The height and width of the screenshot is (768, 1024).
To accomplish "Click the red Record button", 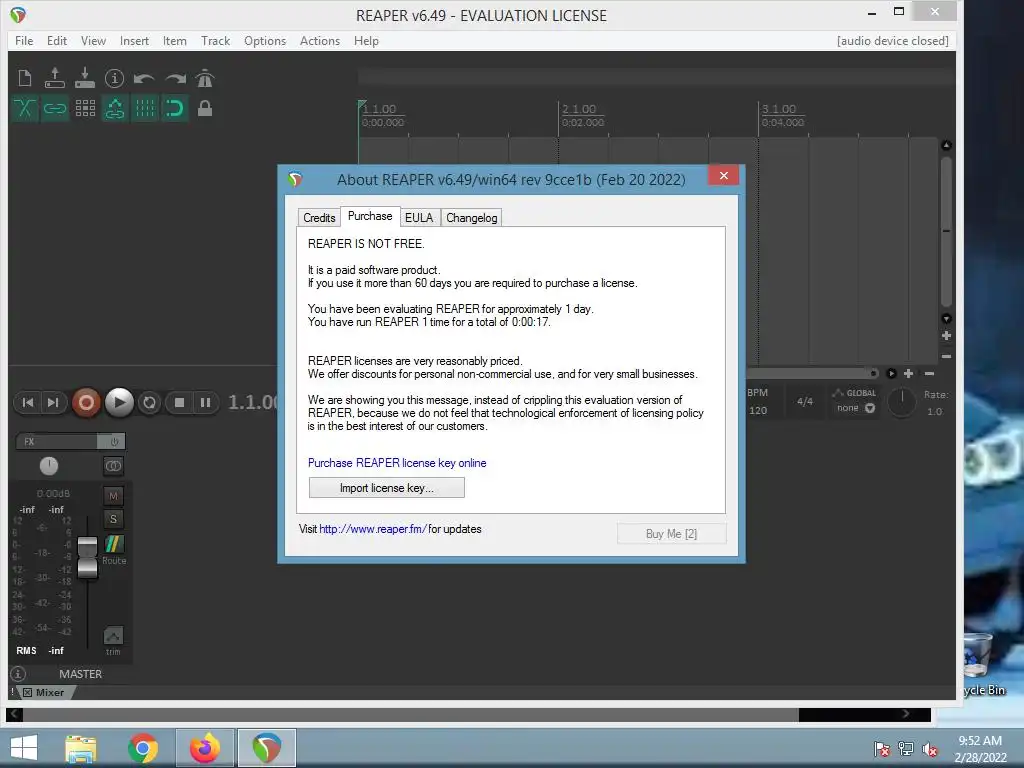I will [86, 402].
